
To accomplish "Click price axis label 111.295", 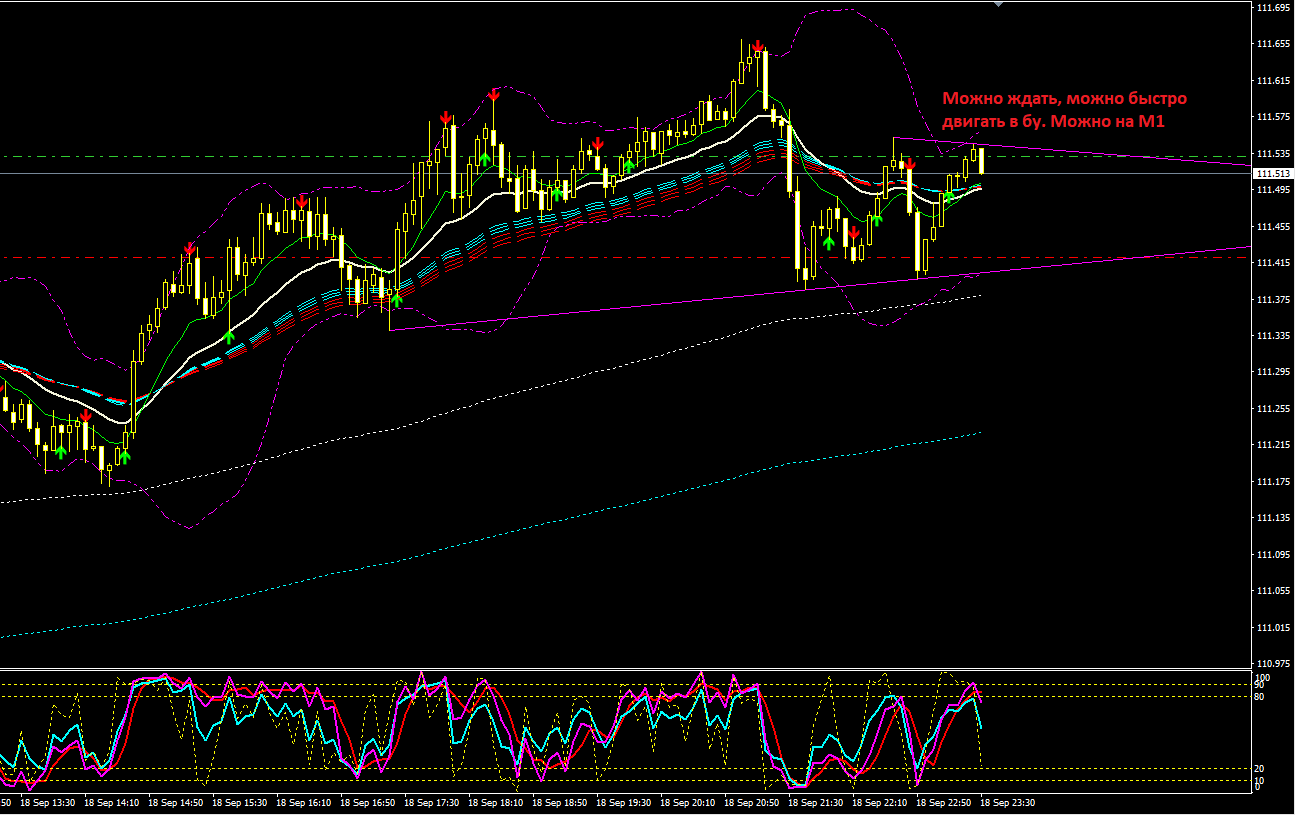I will tap(1273, 372).
